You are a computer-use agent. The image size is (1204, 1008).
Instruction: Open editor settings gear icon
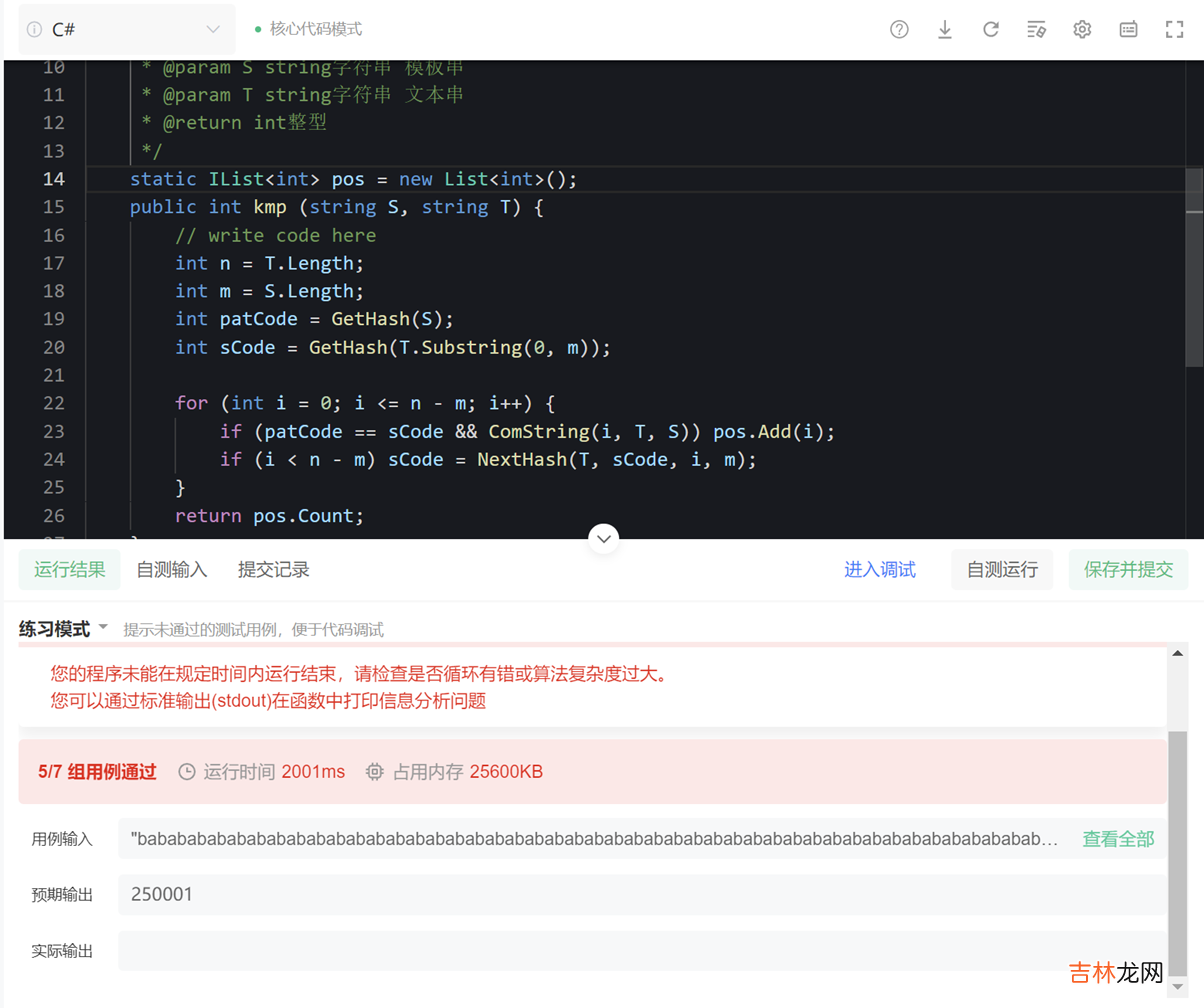(x=1082, y=29)
